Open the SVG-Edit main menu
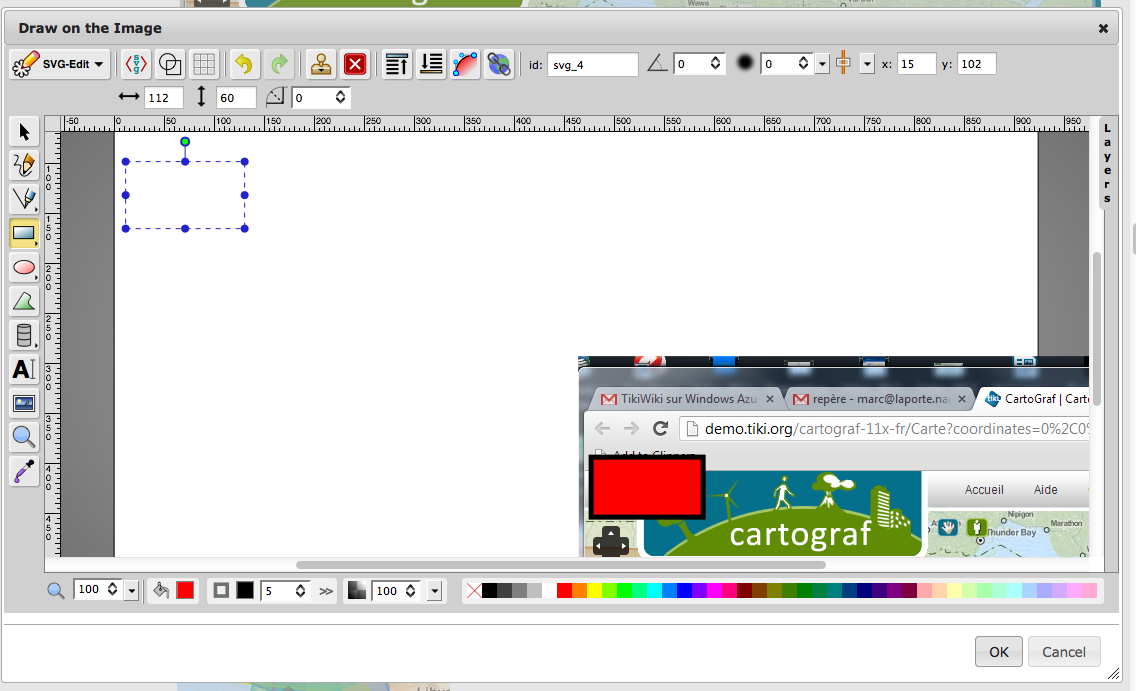Viewport: 1136px width, 691px height. point(60,64)
